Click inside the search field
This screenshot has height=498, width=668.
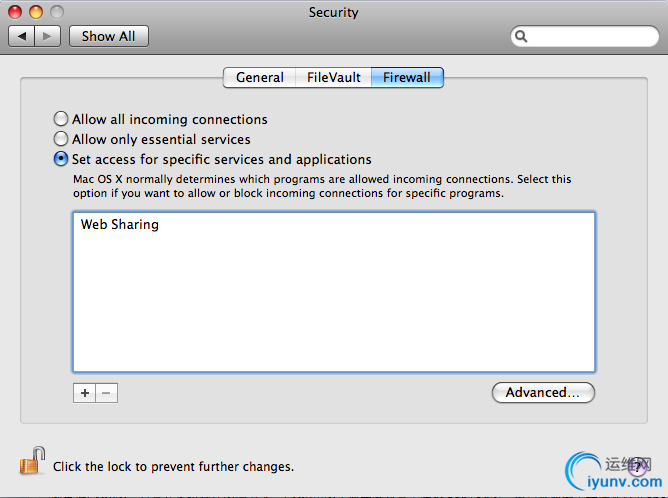(x=590, y=36)
